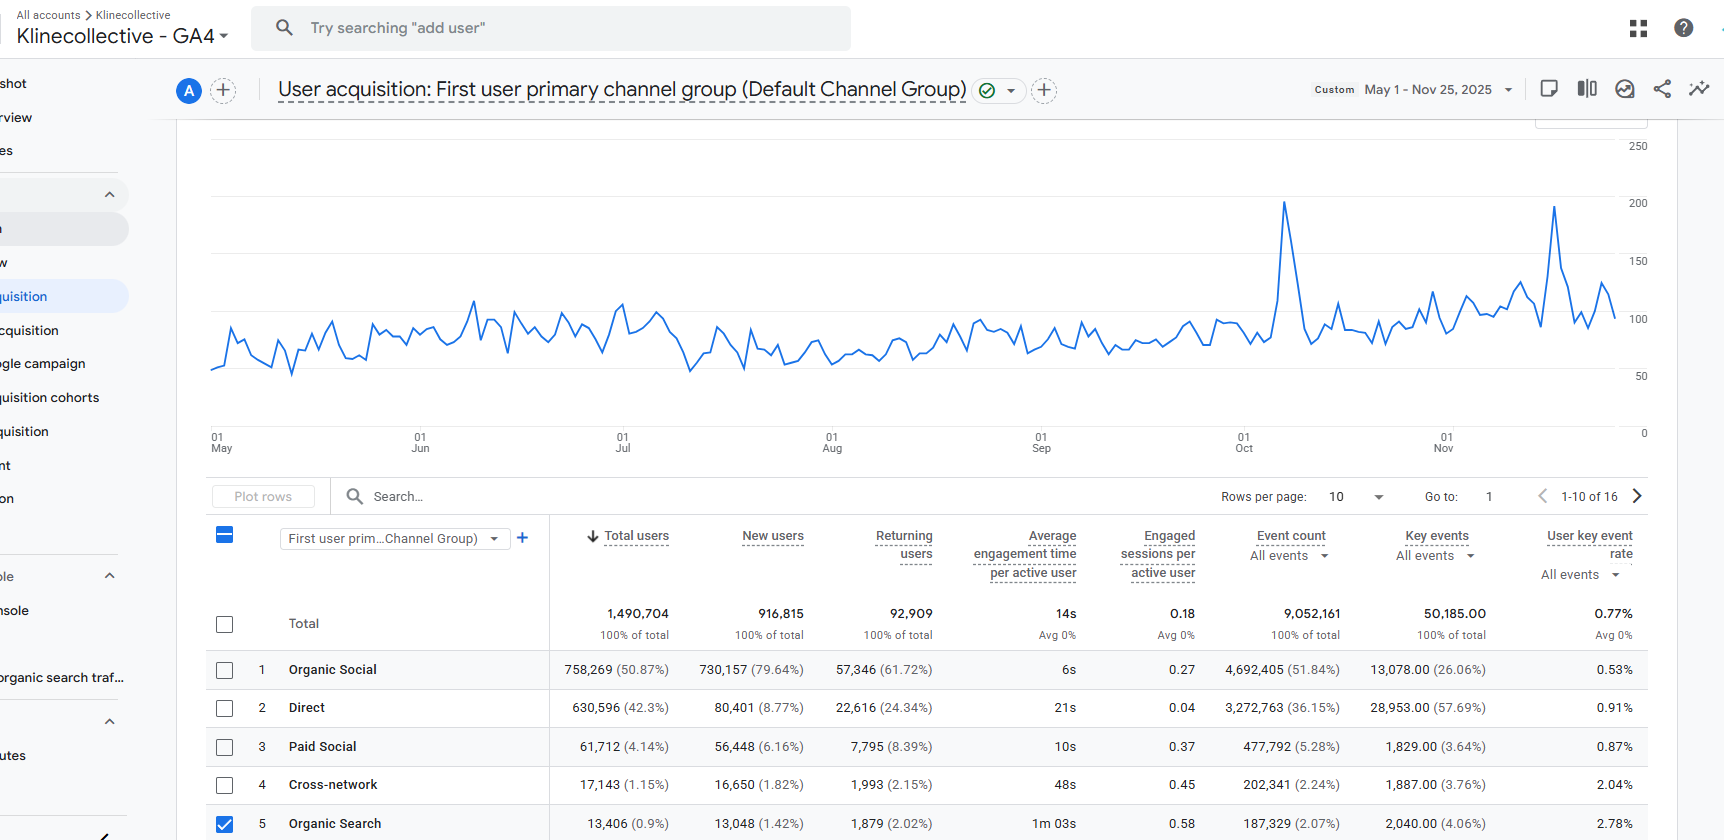The width and height of the screenshot is (1724, 840).
Task: Open the Rows per page dropdown
Action: click(1356, 497)
